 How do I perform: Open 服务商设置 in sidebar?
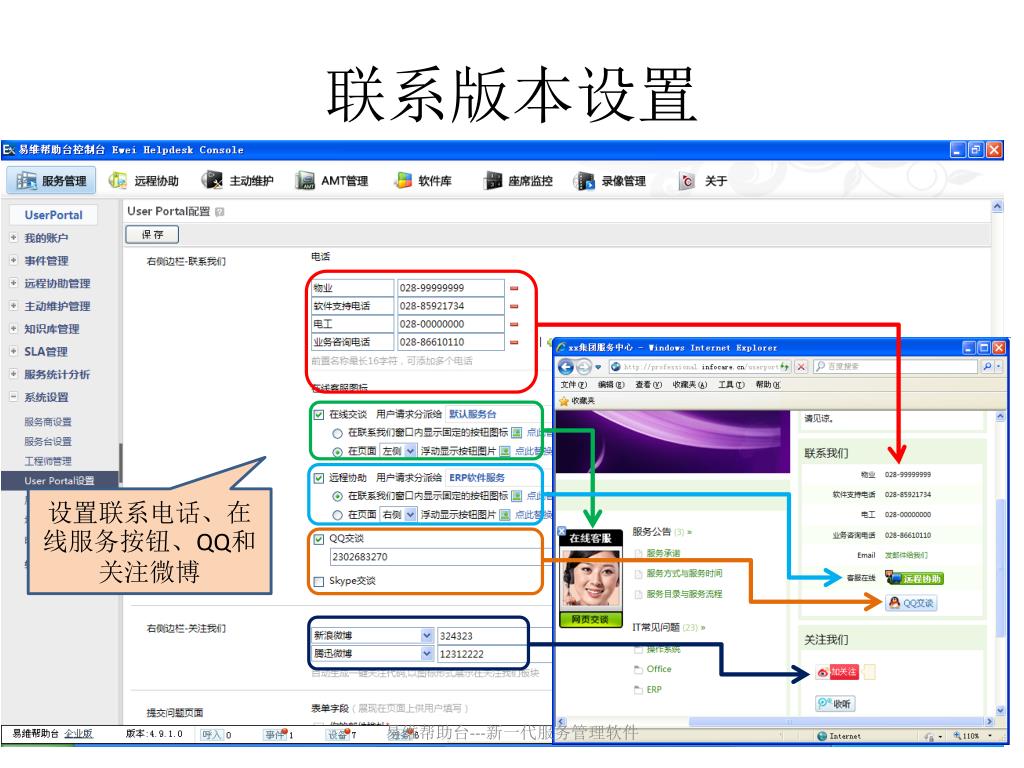point(48,422)
